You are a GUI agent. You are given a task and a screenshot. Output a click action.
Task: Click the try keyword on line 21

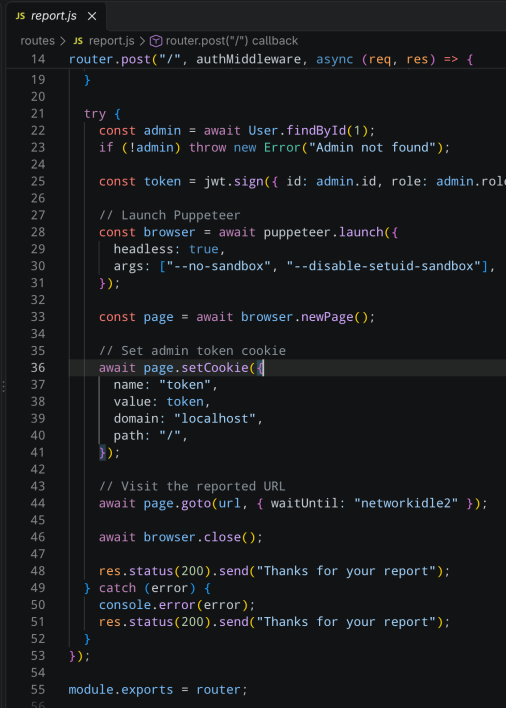coord(95,114)
